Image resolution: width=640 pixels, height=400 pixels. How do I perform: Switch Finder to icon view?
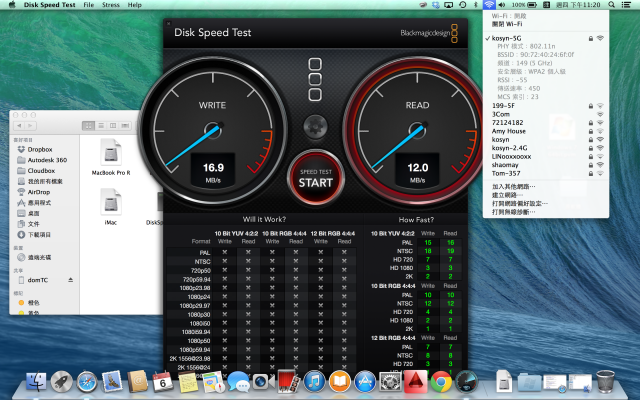pos(88,126)
